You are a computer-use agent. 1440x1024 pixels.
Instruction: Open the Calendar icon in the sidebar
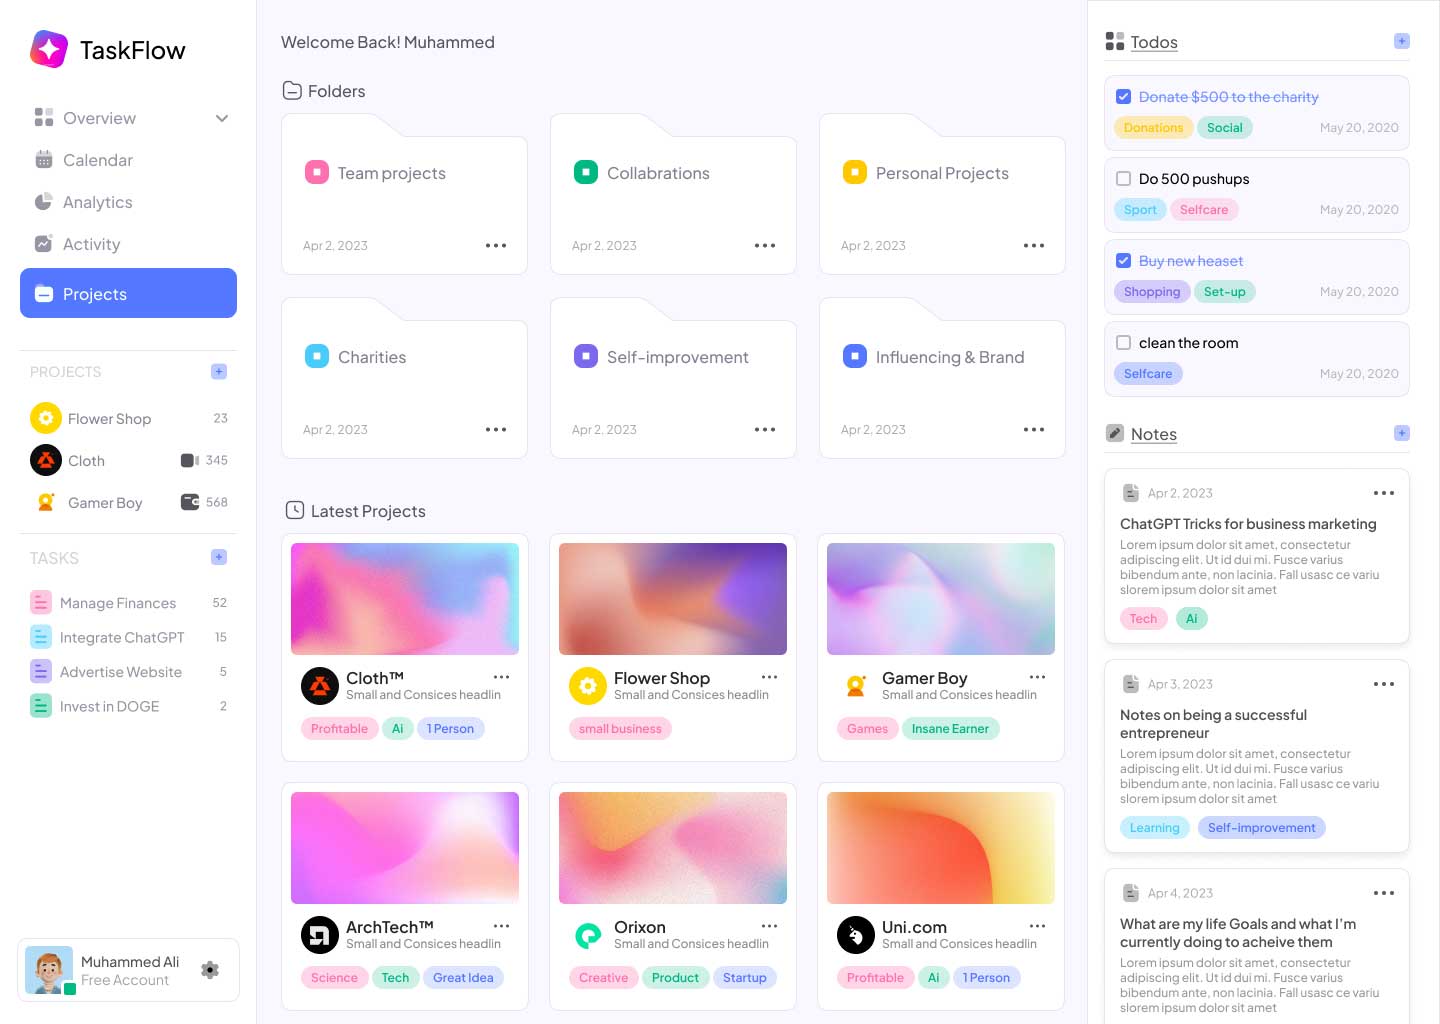point(44,160)
